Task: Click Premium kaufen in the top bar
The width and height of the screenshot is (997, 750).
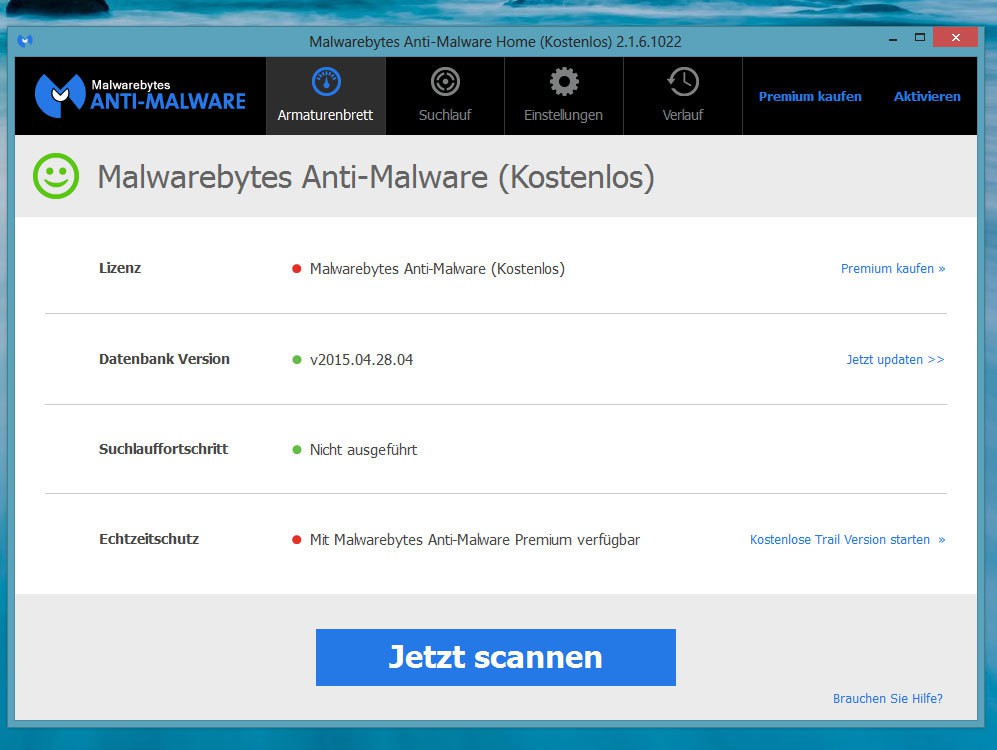Action: (x=810, y=97)
